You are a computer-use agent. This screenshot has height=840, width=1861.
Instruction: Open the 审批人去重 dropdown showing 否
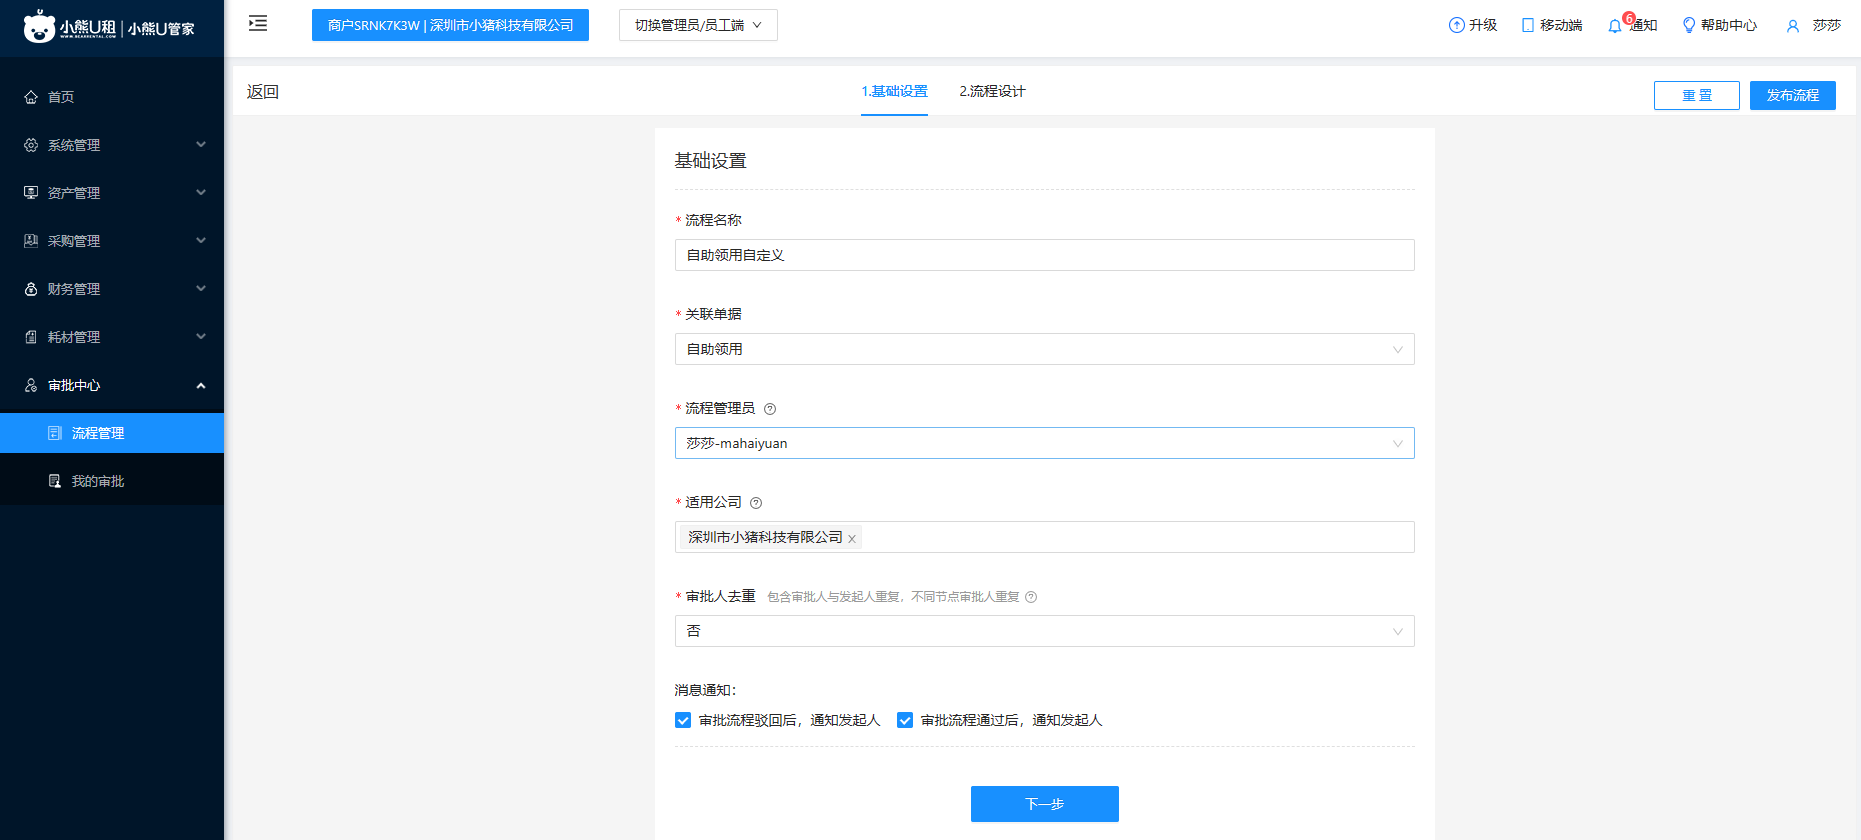(x=1044, y=631)
